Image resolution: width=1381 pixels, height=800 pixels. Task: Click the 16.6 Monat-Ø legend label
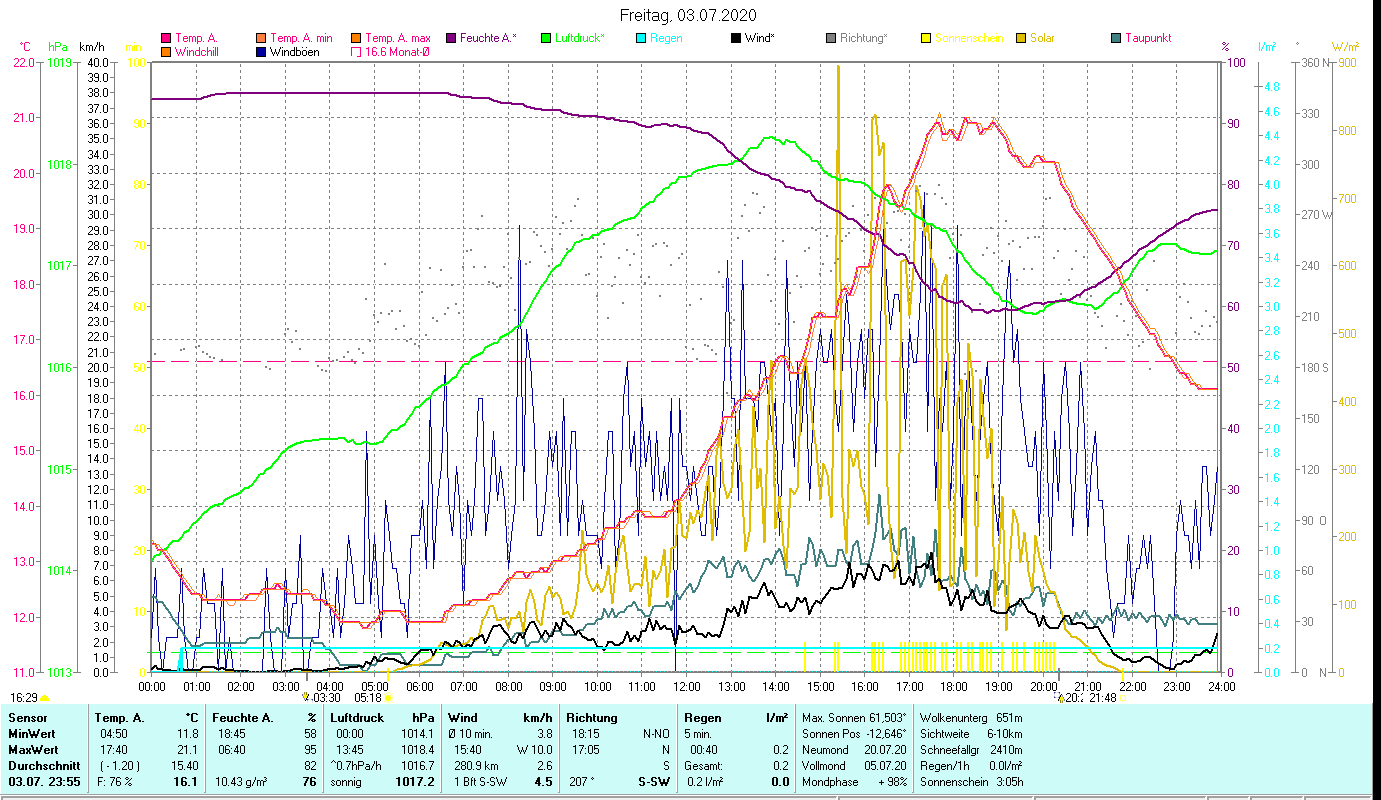(x=398, y=51)
